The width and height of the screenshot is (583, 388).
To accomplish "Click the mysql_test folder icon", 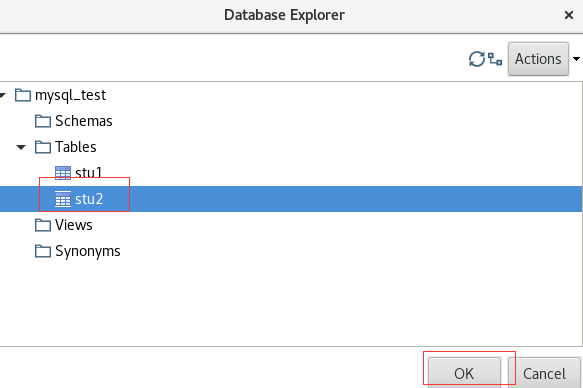I will [23, 95].
